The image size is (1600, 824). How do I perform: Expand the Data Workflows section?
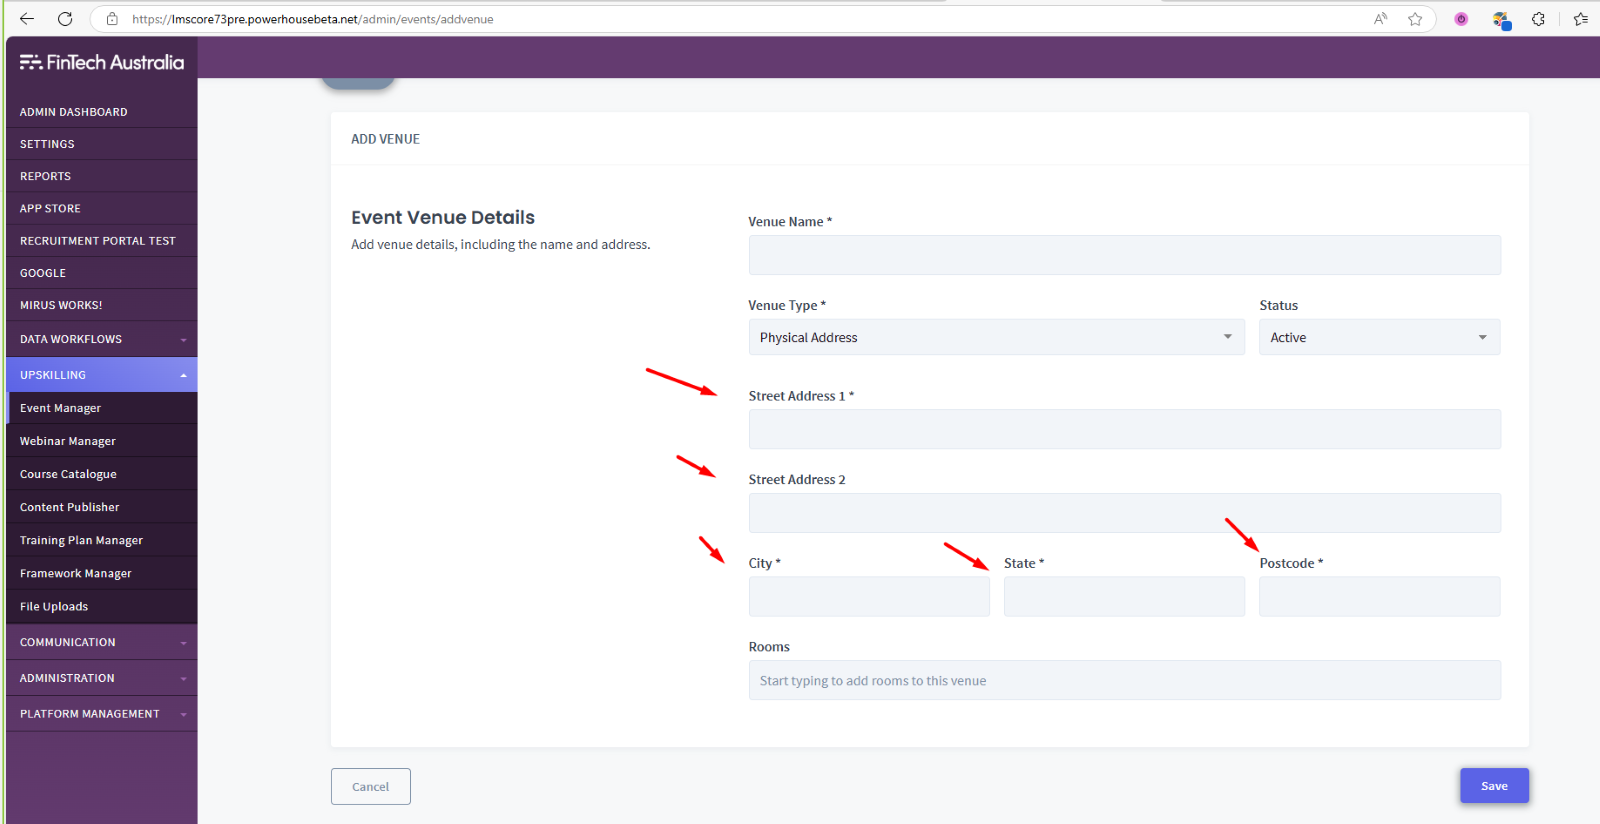(101, 339)
